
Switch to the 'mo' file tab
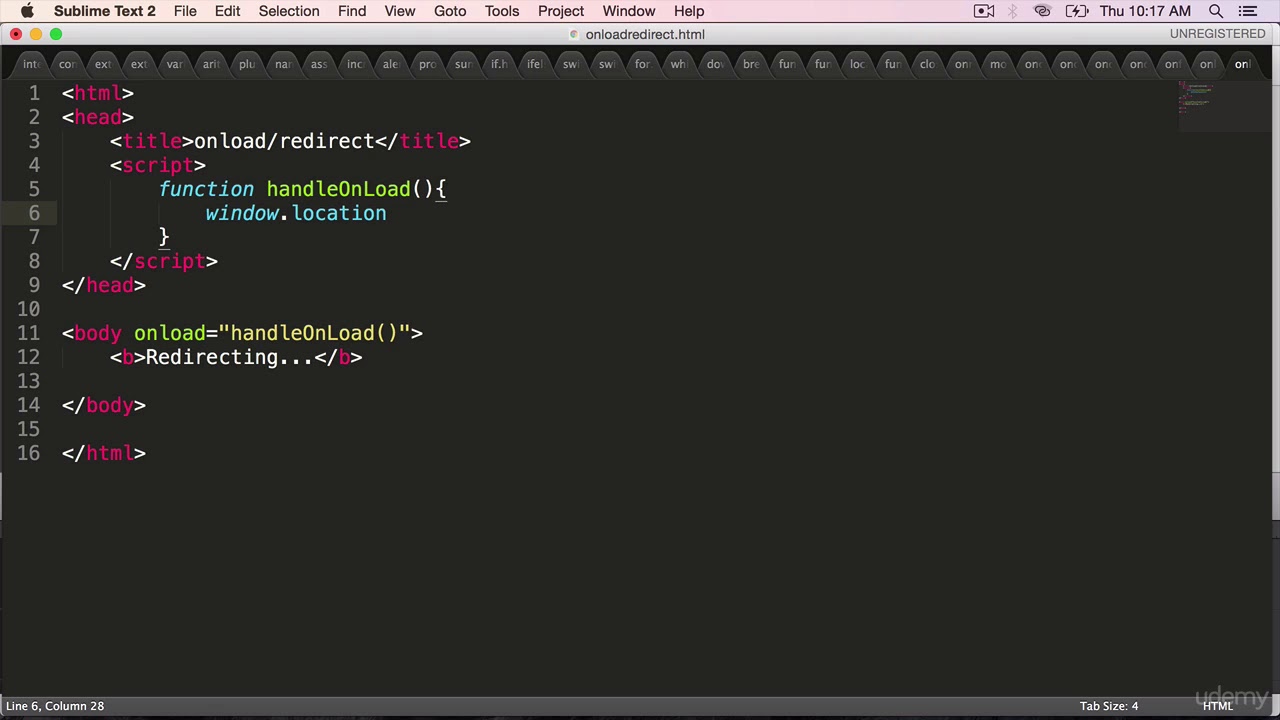997,64
